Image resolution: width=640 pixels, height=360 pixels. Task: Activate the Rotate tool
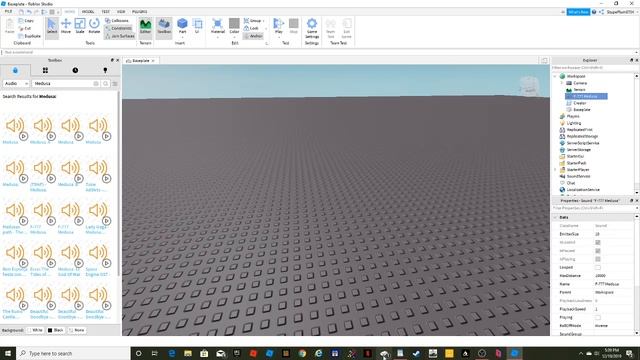click(x=94, y=27)
